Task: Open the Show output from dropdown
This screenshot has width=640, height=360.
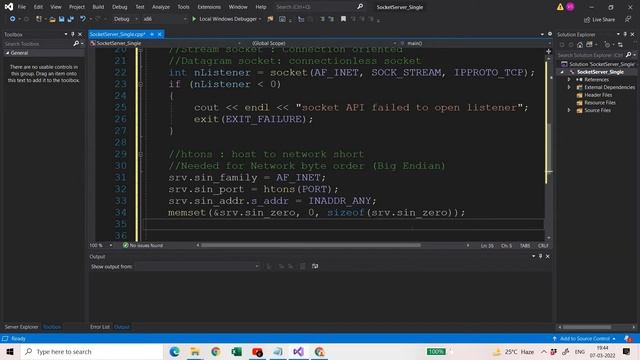Action: 198,266
